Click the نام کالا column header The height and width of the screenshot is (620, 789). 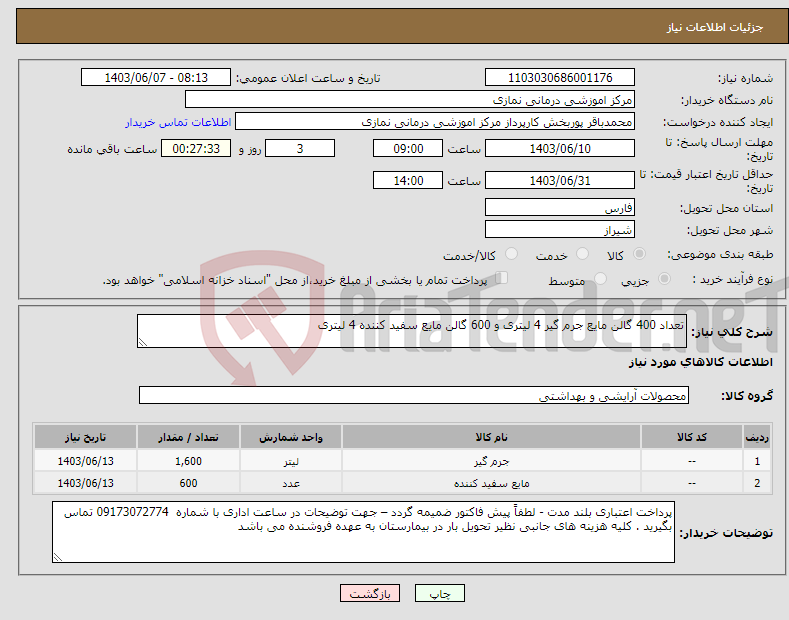[491, 437]
